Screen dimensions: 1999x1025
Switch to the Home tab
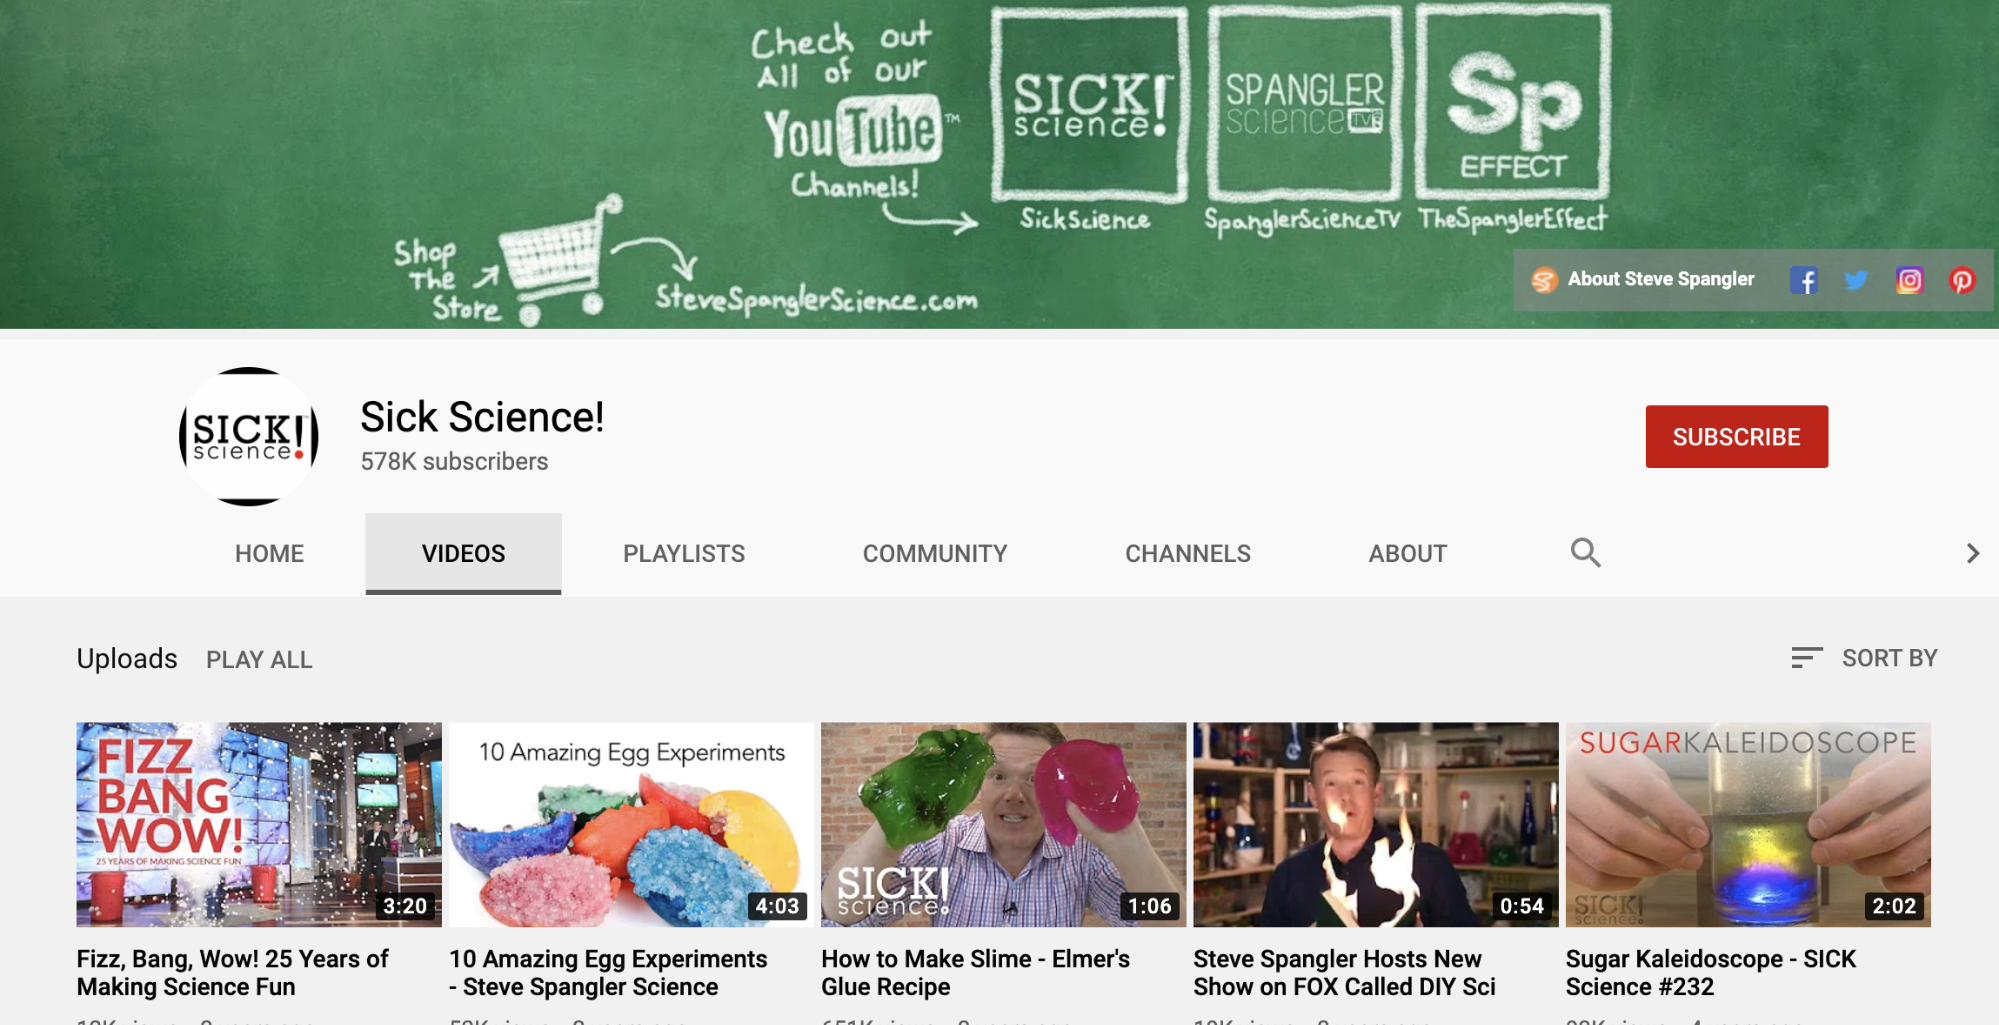pyautogui.click(x=269, y=554)
